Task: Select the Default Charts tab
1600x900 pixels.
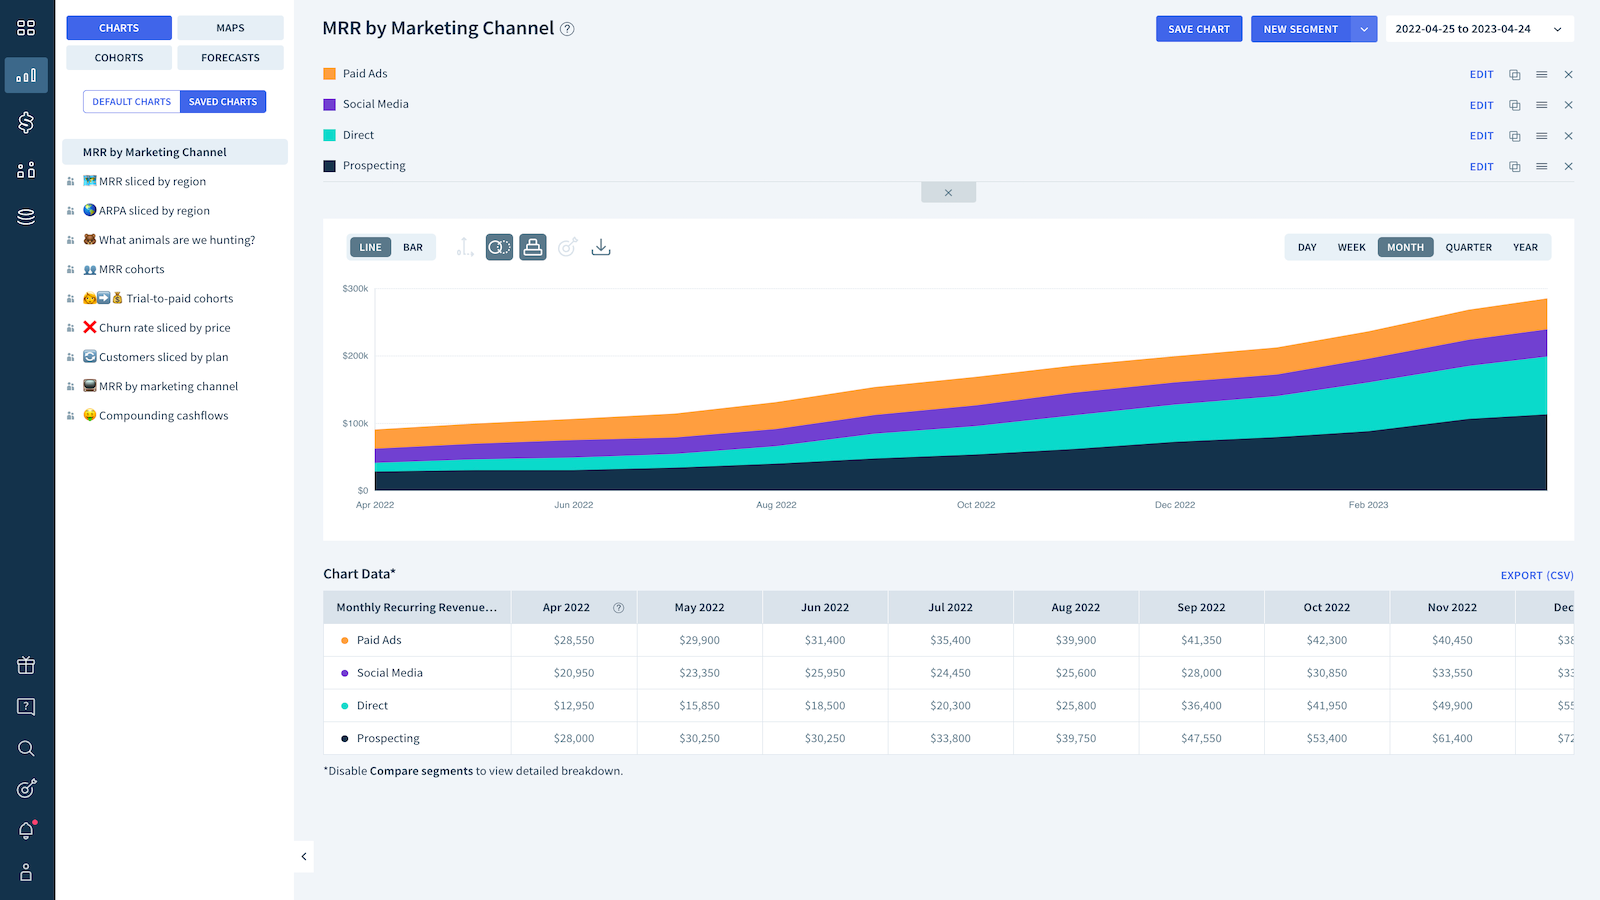Action: pos(132,102)
